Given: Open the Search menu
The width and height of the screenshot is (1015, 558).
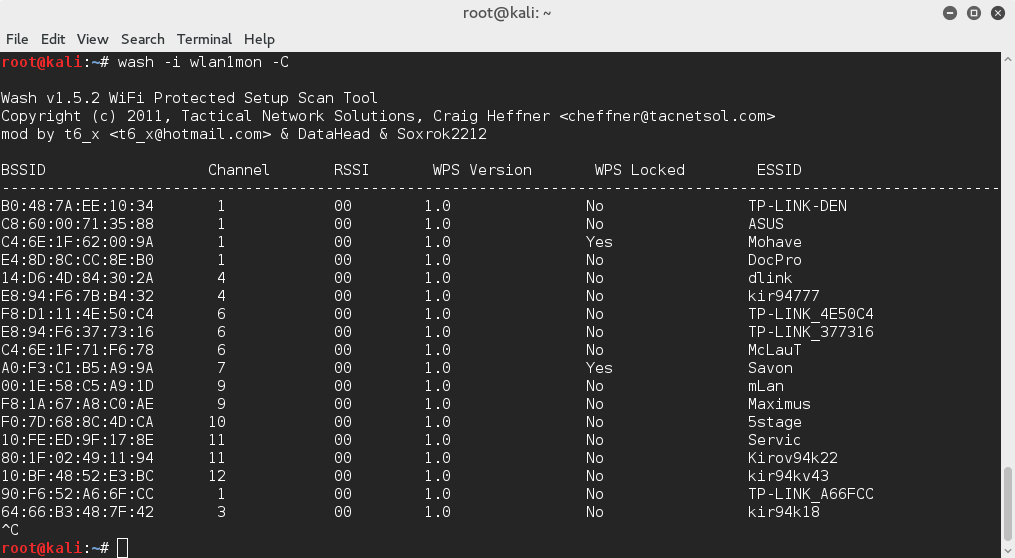Looking at the screenshot, I should pos(142,39).
